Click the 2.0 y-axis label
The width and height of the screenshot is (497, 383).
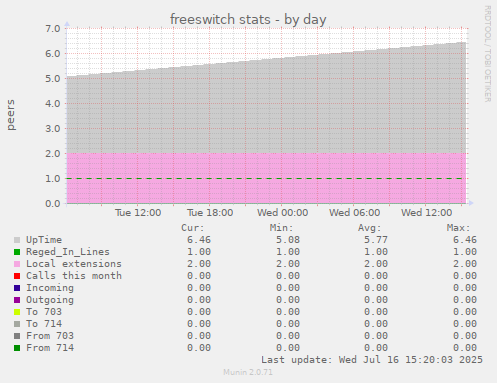53,154
